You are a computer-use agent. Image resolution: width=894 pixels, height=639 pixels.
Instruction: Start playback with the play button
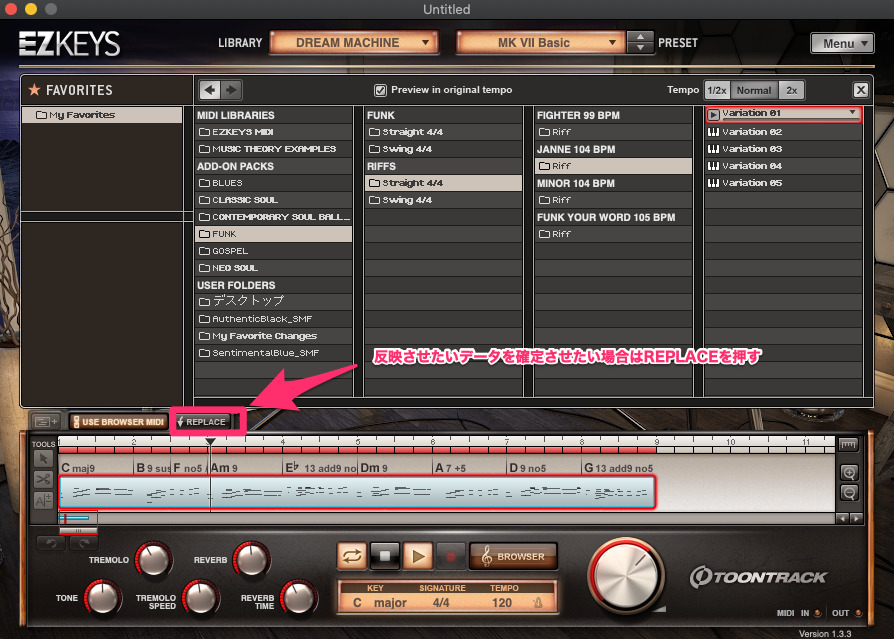pyautogui.click(x=417, y=556)
